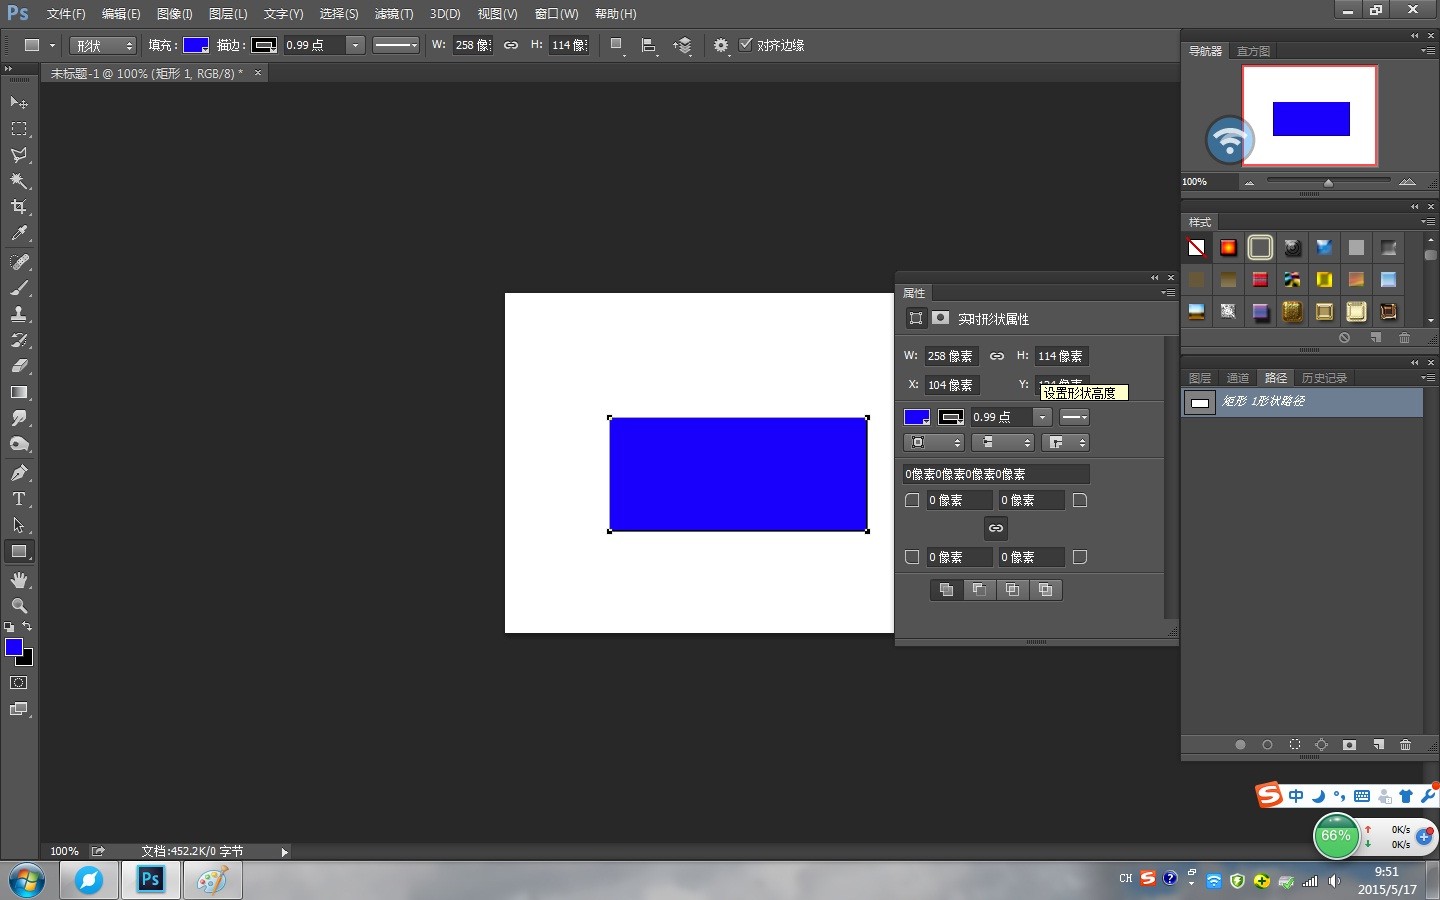Swap foreground and background colors
1440x900 pixels.
(27, 627)
